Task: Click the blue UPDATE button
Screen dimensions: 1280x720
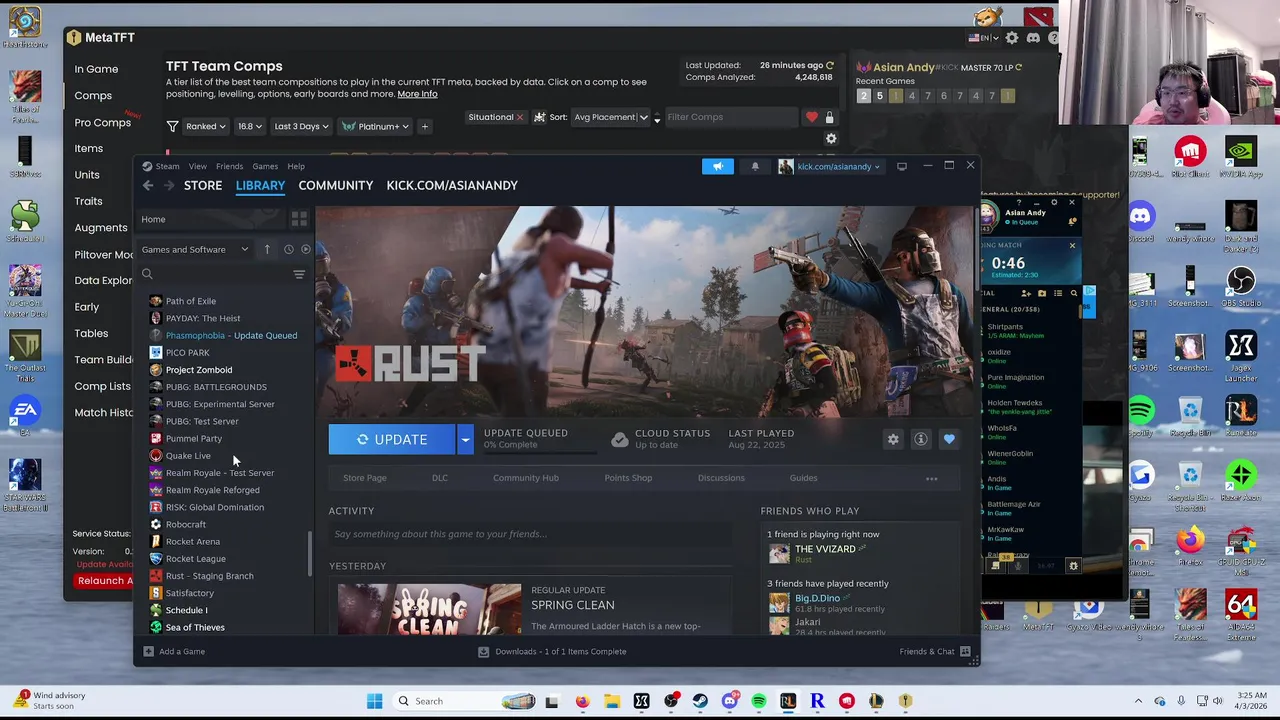Action: [393, 439]
